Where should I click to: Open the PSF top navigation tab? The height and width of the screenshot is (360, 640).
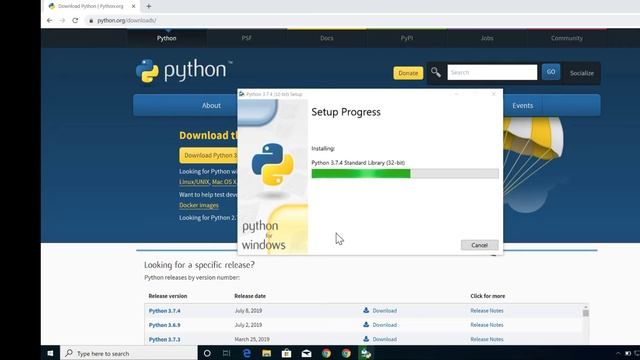pos(246,38)
